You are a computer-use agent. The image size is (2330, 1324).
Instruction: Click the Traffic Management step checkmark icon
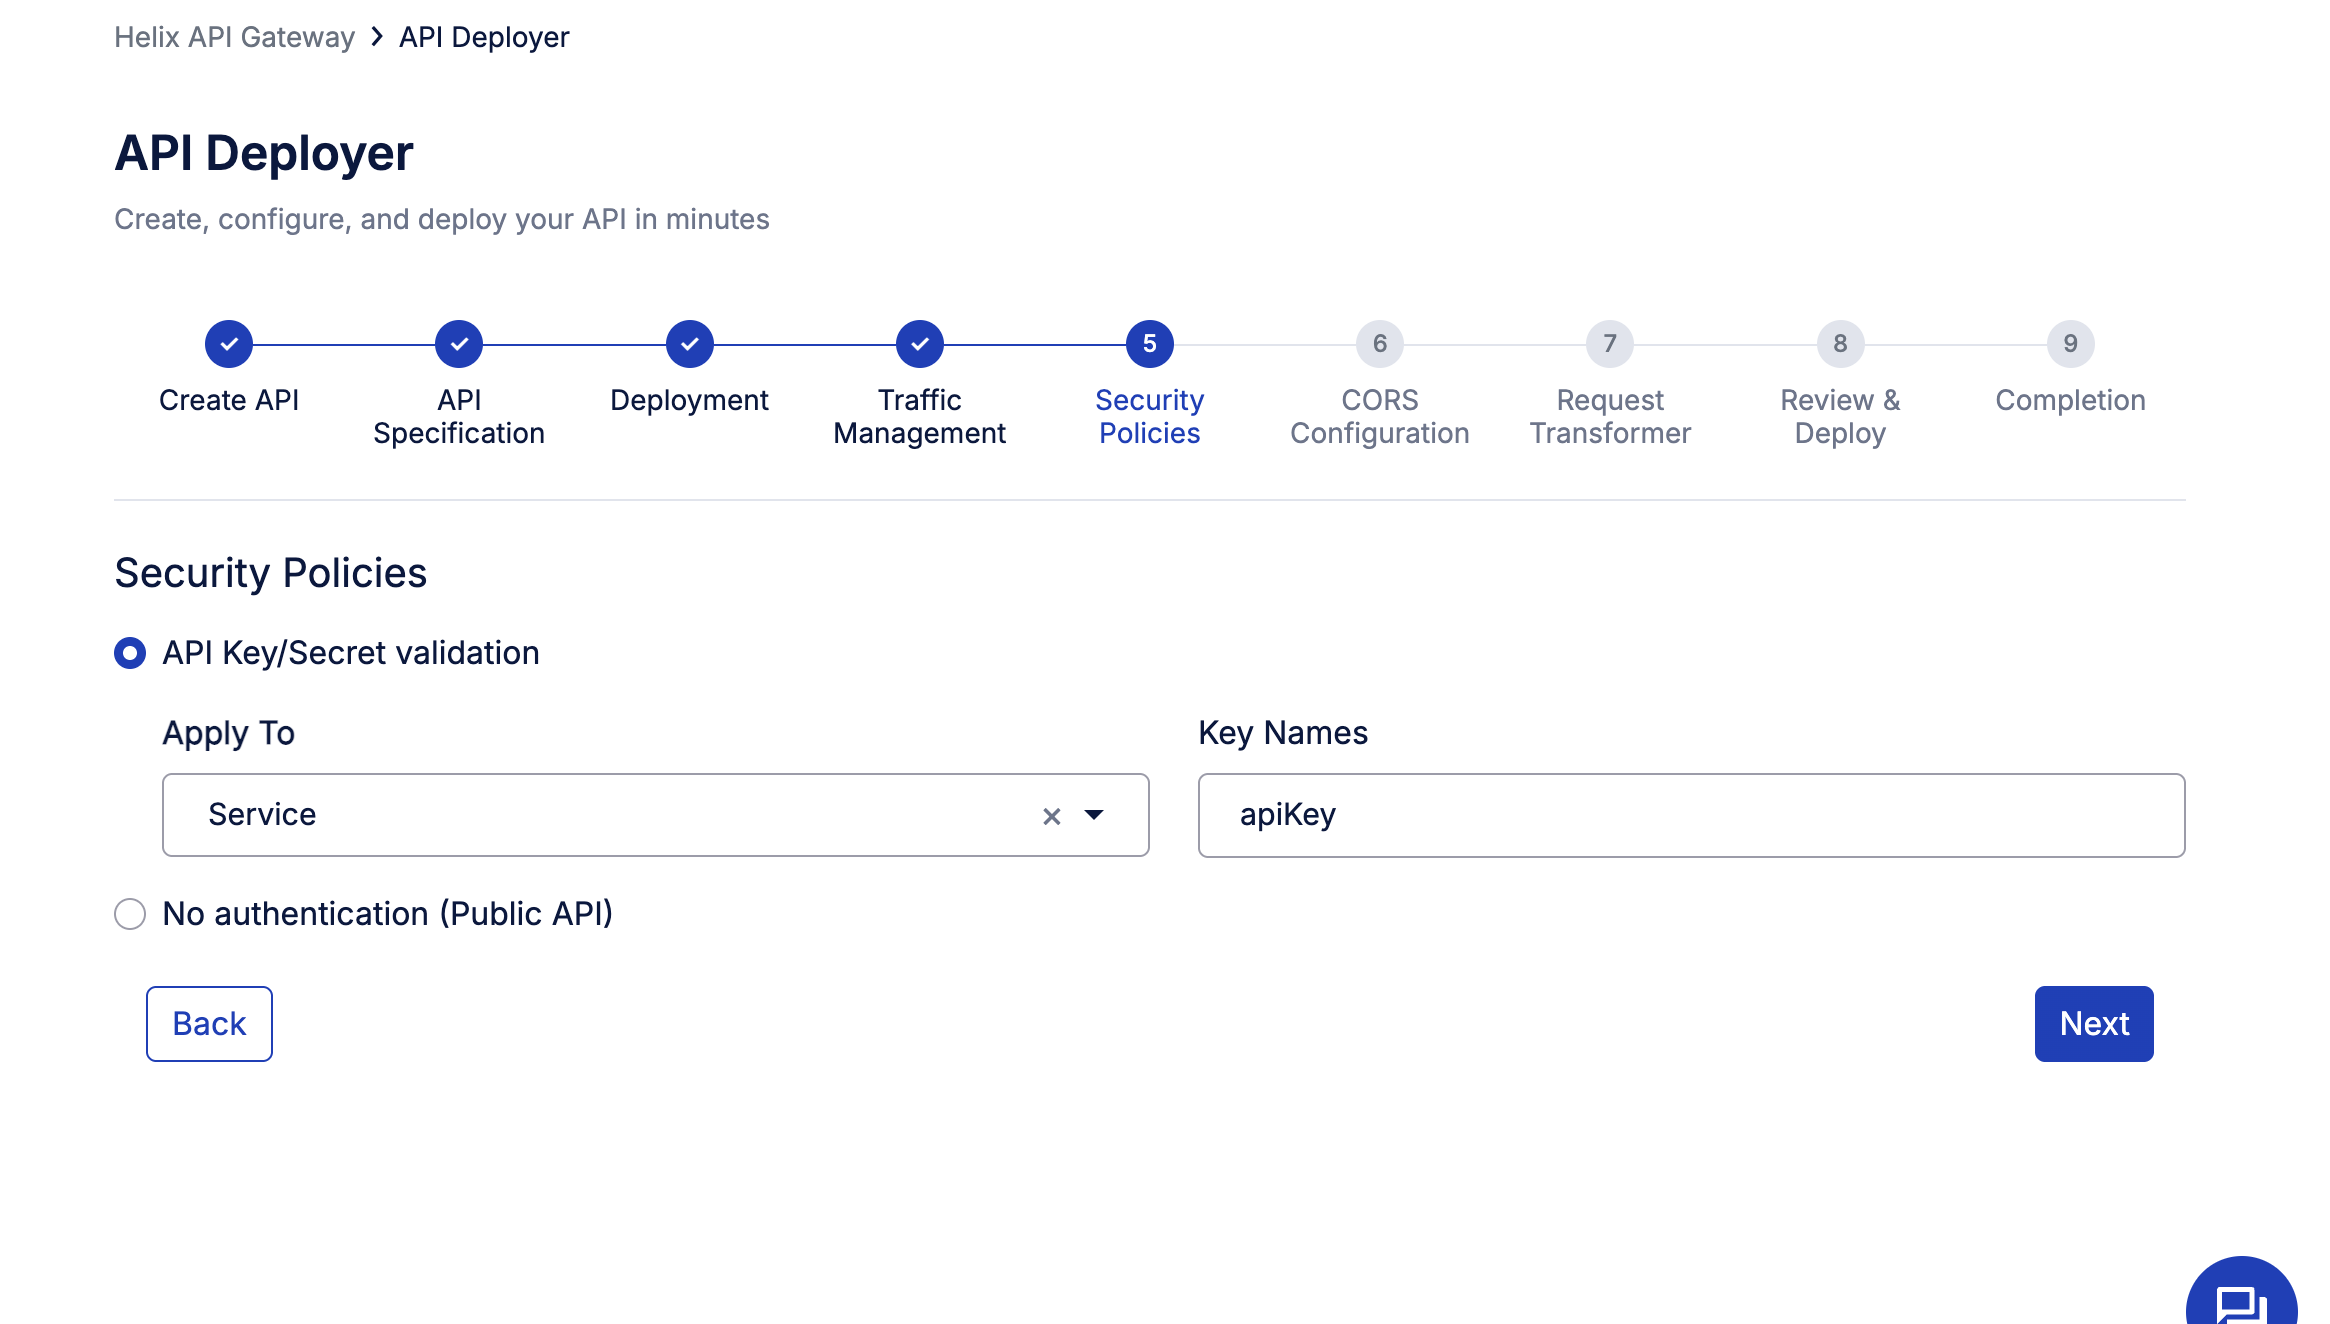click(920, 344)
